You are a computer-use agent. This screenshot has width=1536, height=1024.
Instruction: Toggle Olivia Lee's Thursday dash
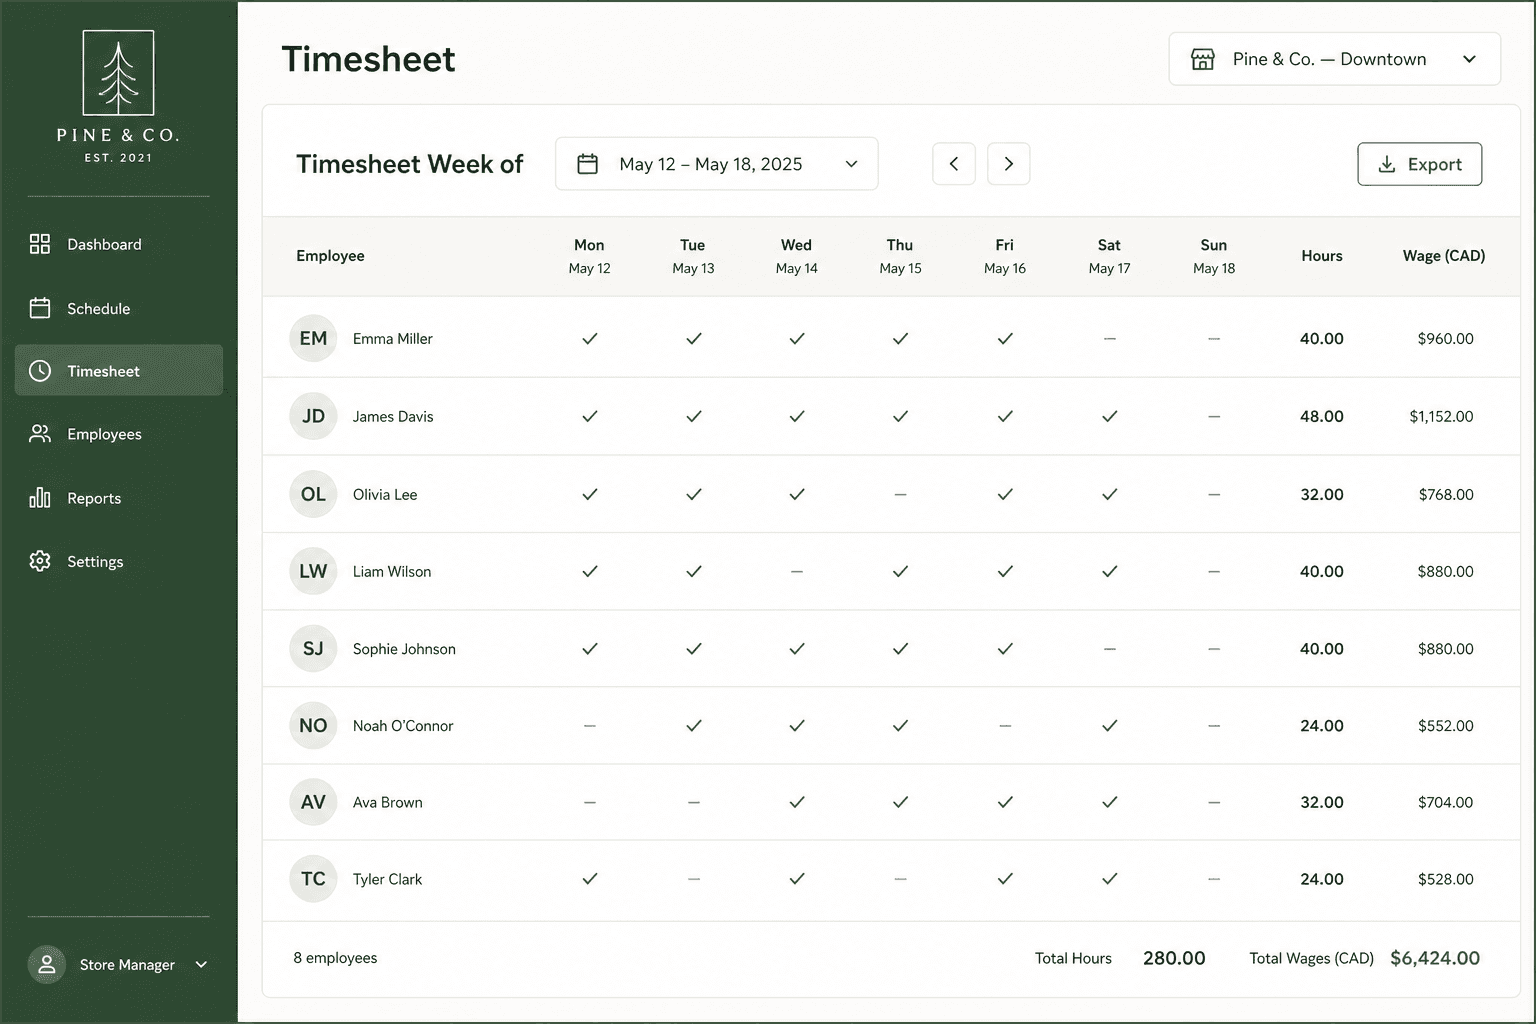(900, 494)
